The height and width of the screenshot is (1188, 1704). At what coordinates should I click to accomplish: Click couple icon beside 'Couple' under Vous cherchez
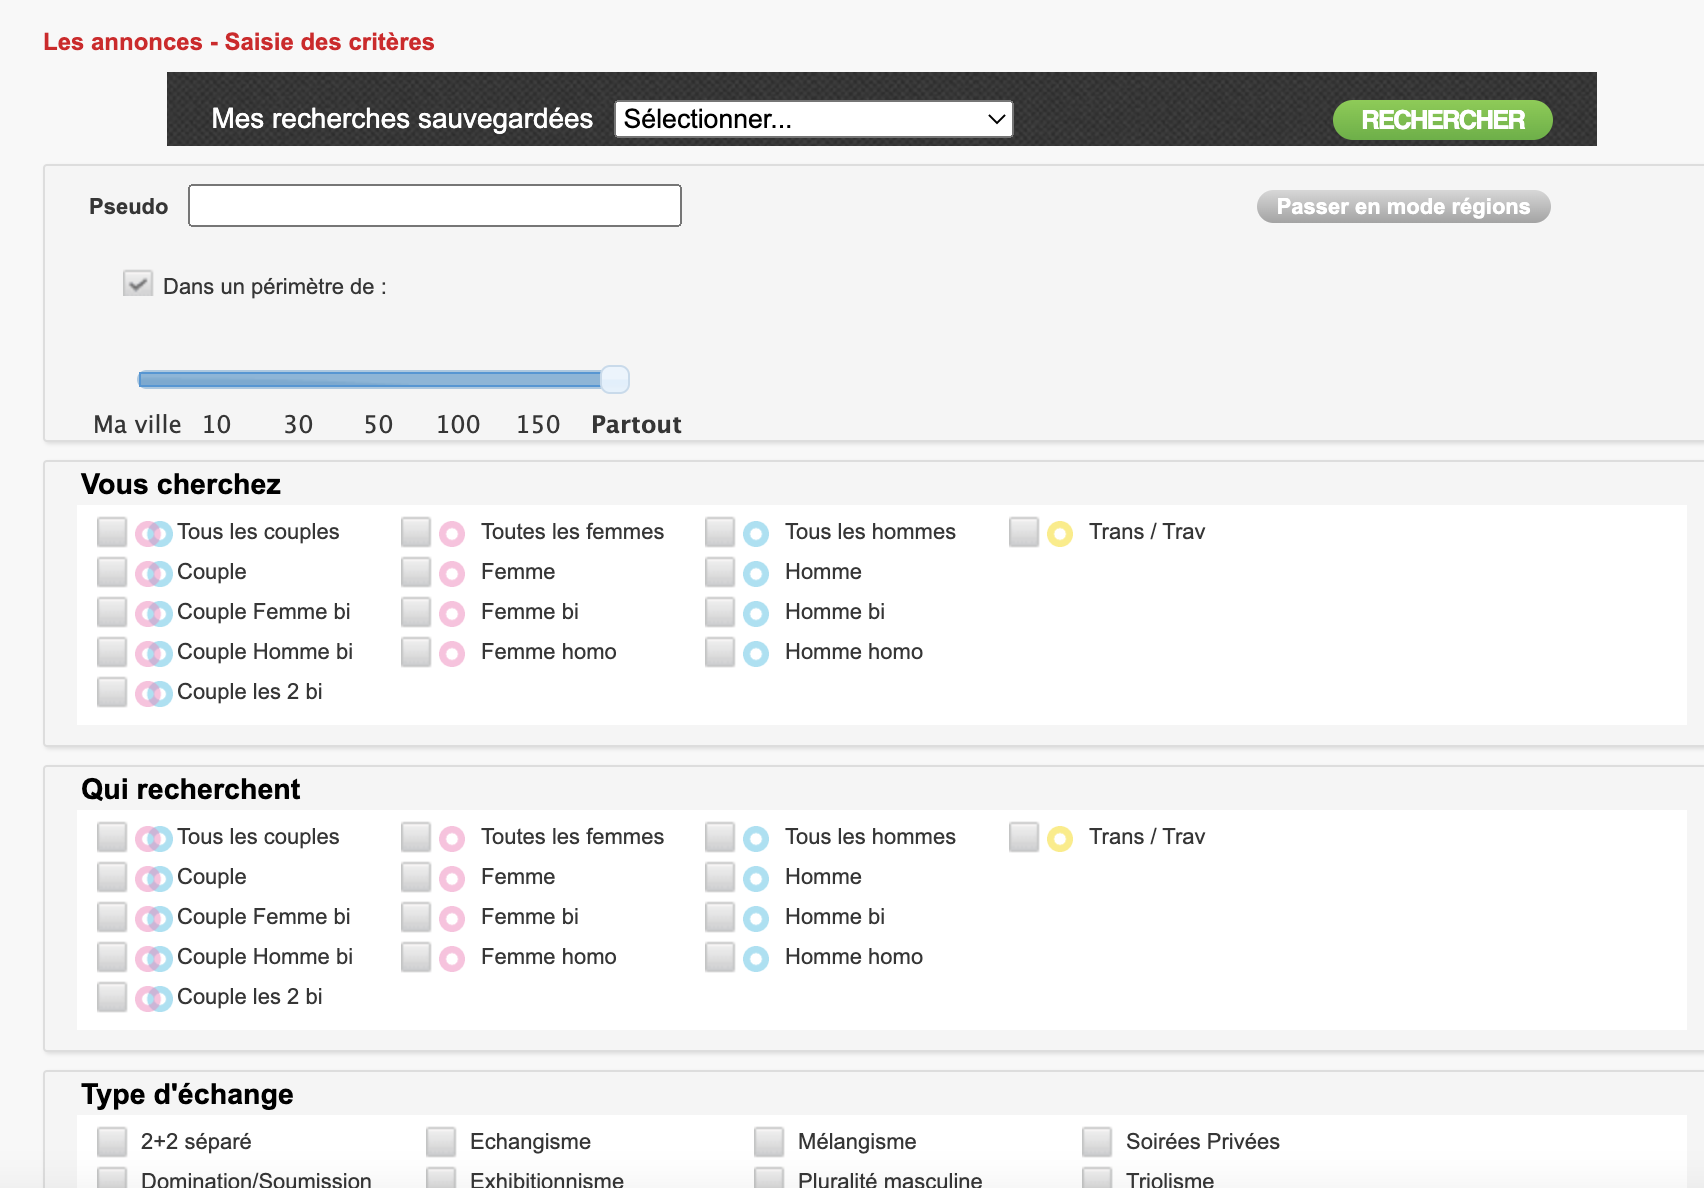pyautogui.click(x=154, y=574)
